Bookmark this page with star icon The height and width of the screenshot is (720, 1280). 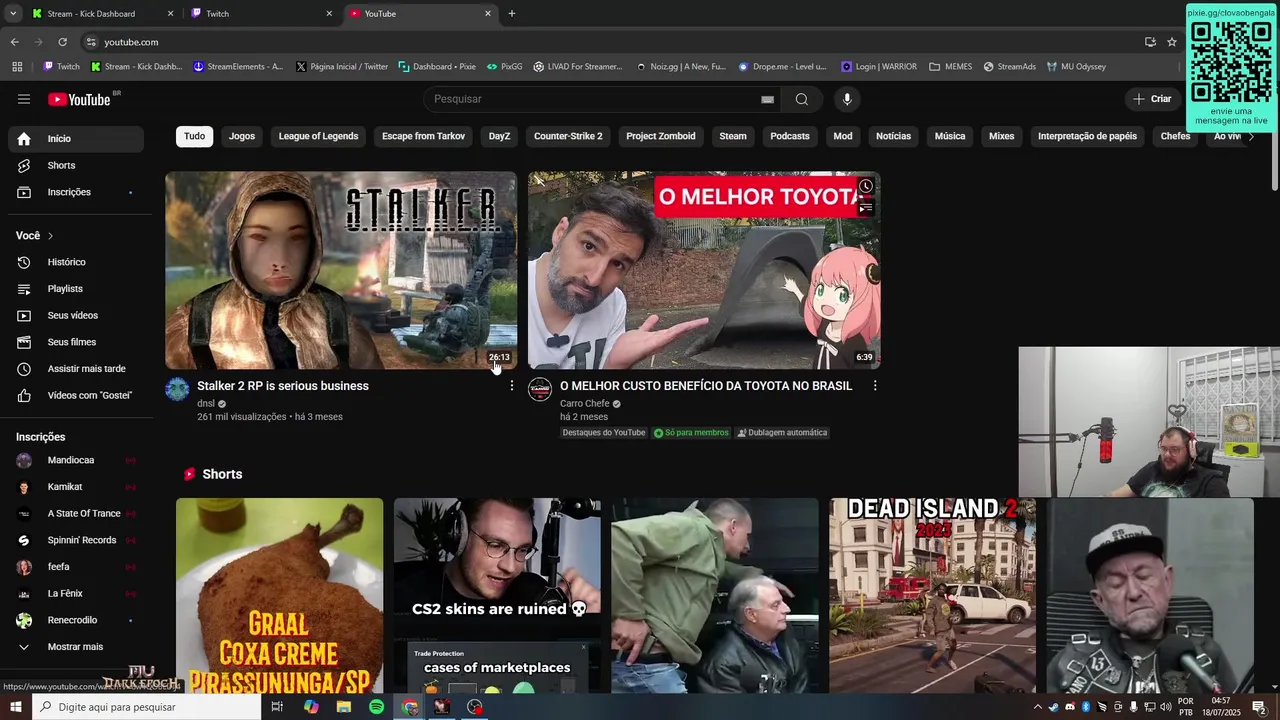(x=1172, y=42)
